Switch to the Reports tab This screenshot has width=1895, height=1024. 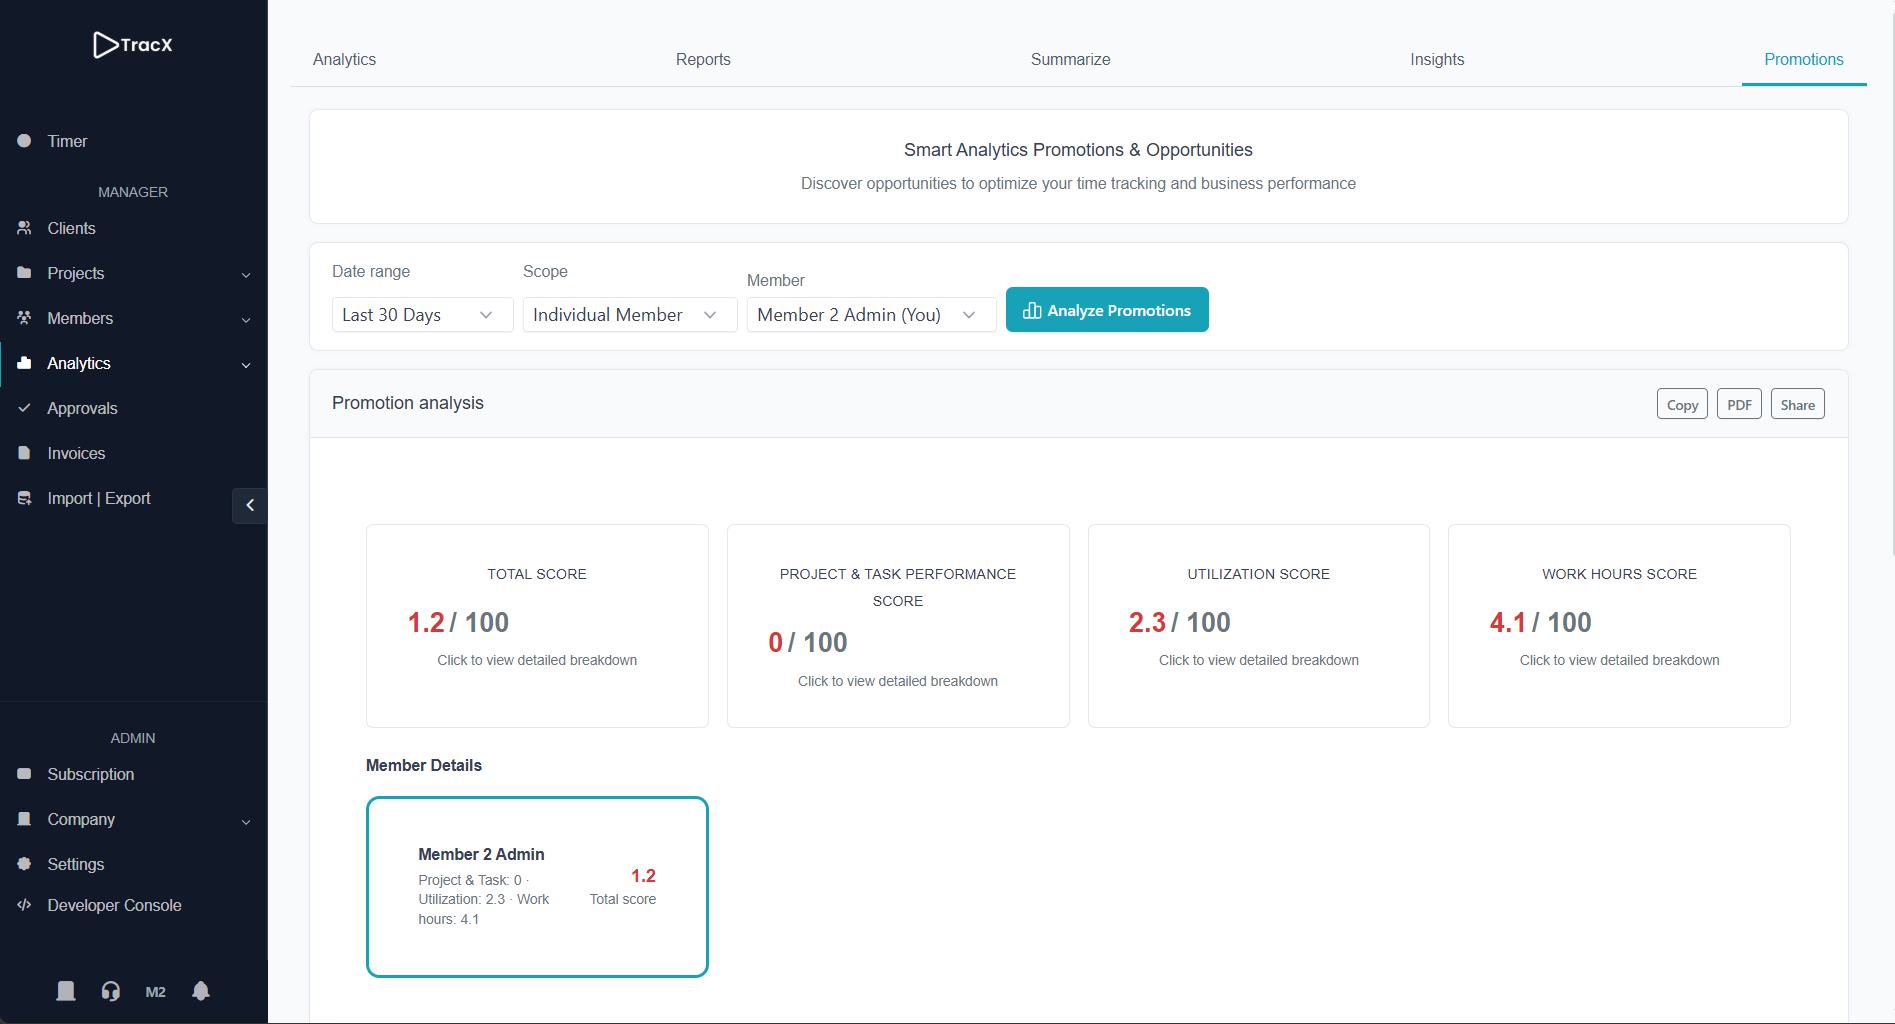[x=703, y=59]
